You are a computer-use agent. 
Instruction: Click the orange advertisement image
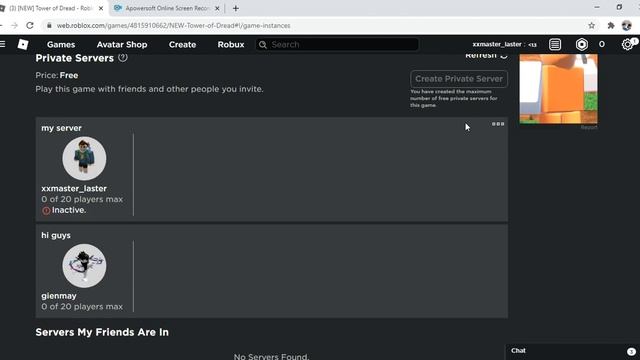(558, 89)
